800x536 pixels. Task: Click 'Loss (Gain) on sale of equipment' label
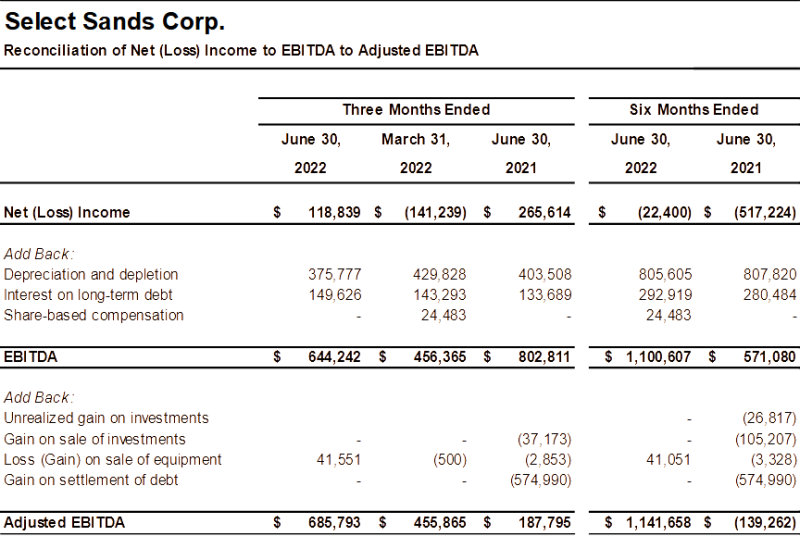tap(113, 460)
